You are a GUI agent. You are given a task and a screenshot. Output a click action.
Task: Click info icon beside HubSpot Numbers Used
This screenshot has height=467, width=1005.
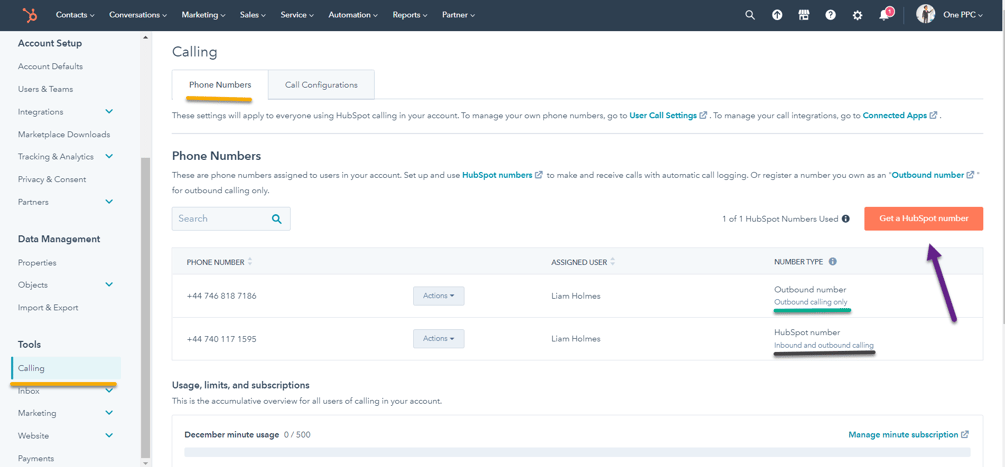coord(845,218)
